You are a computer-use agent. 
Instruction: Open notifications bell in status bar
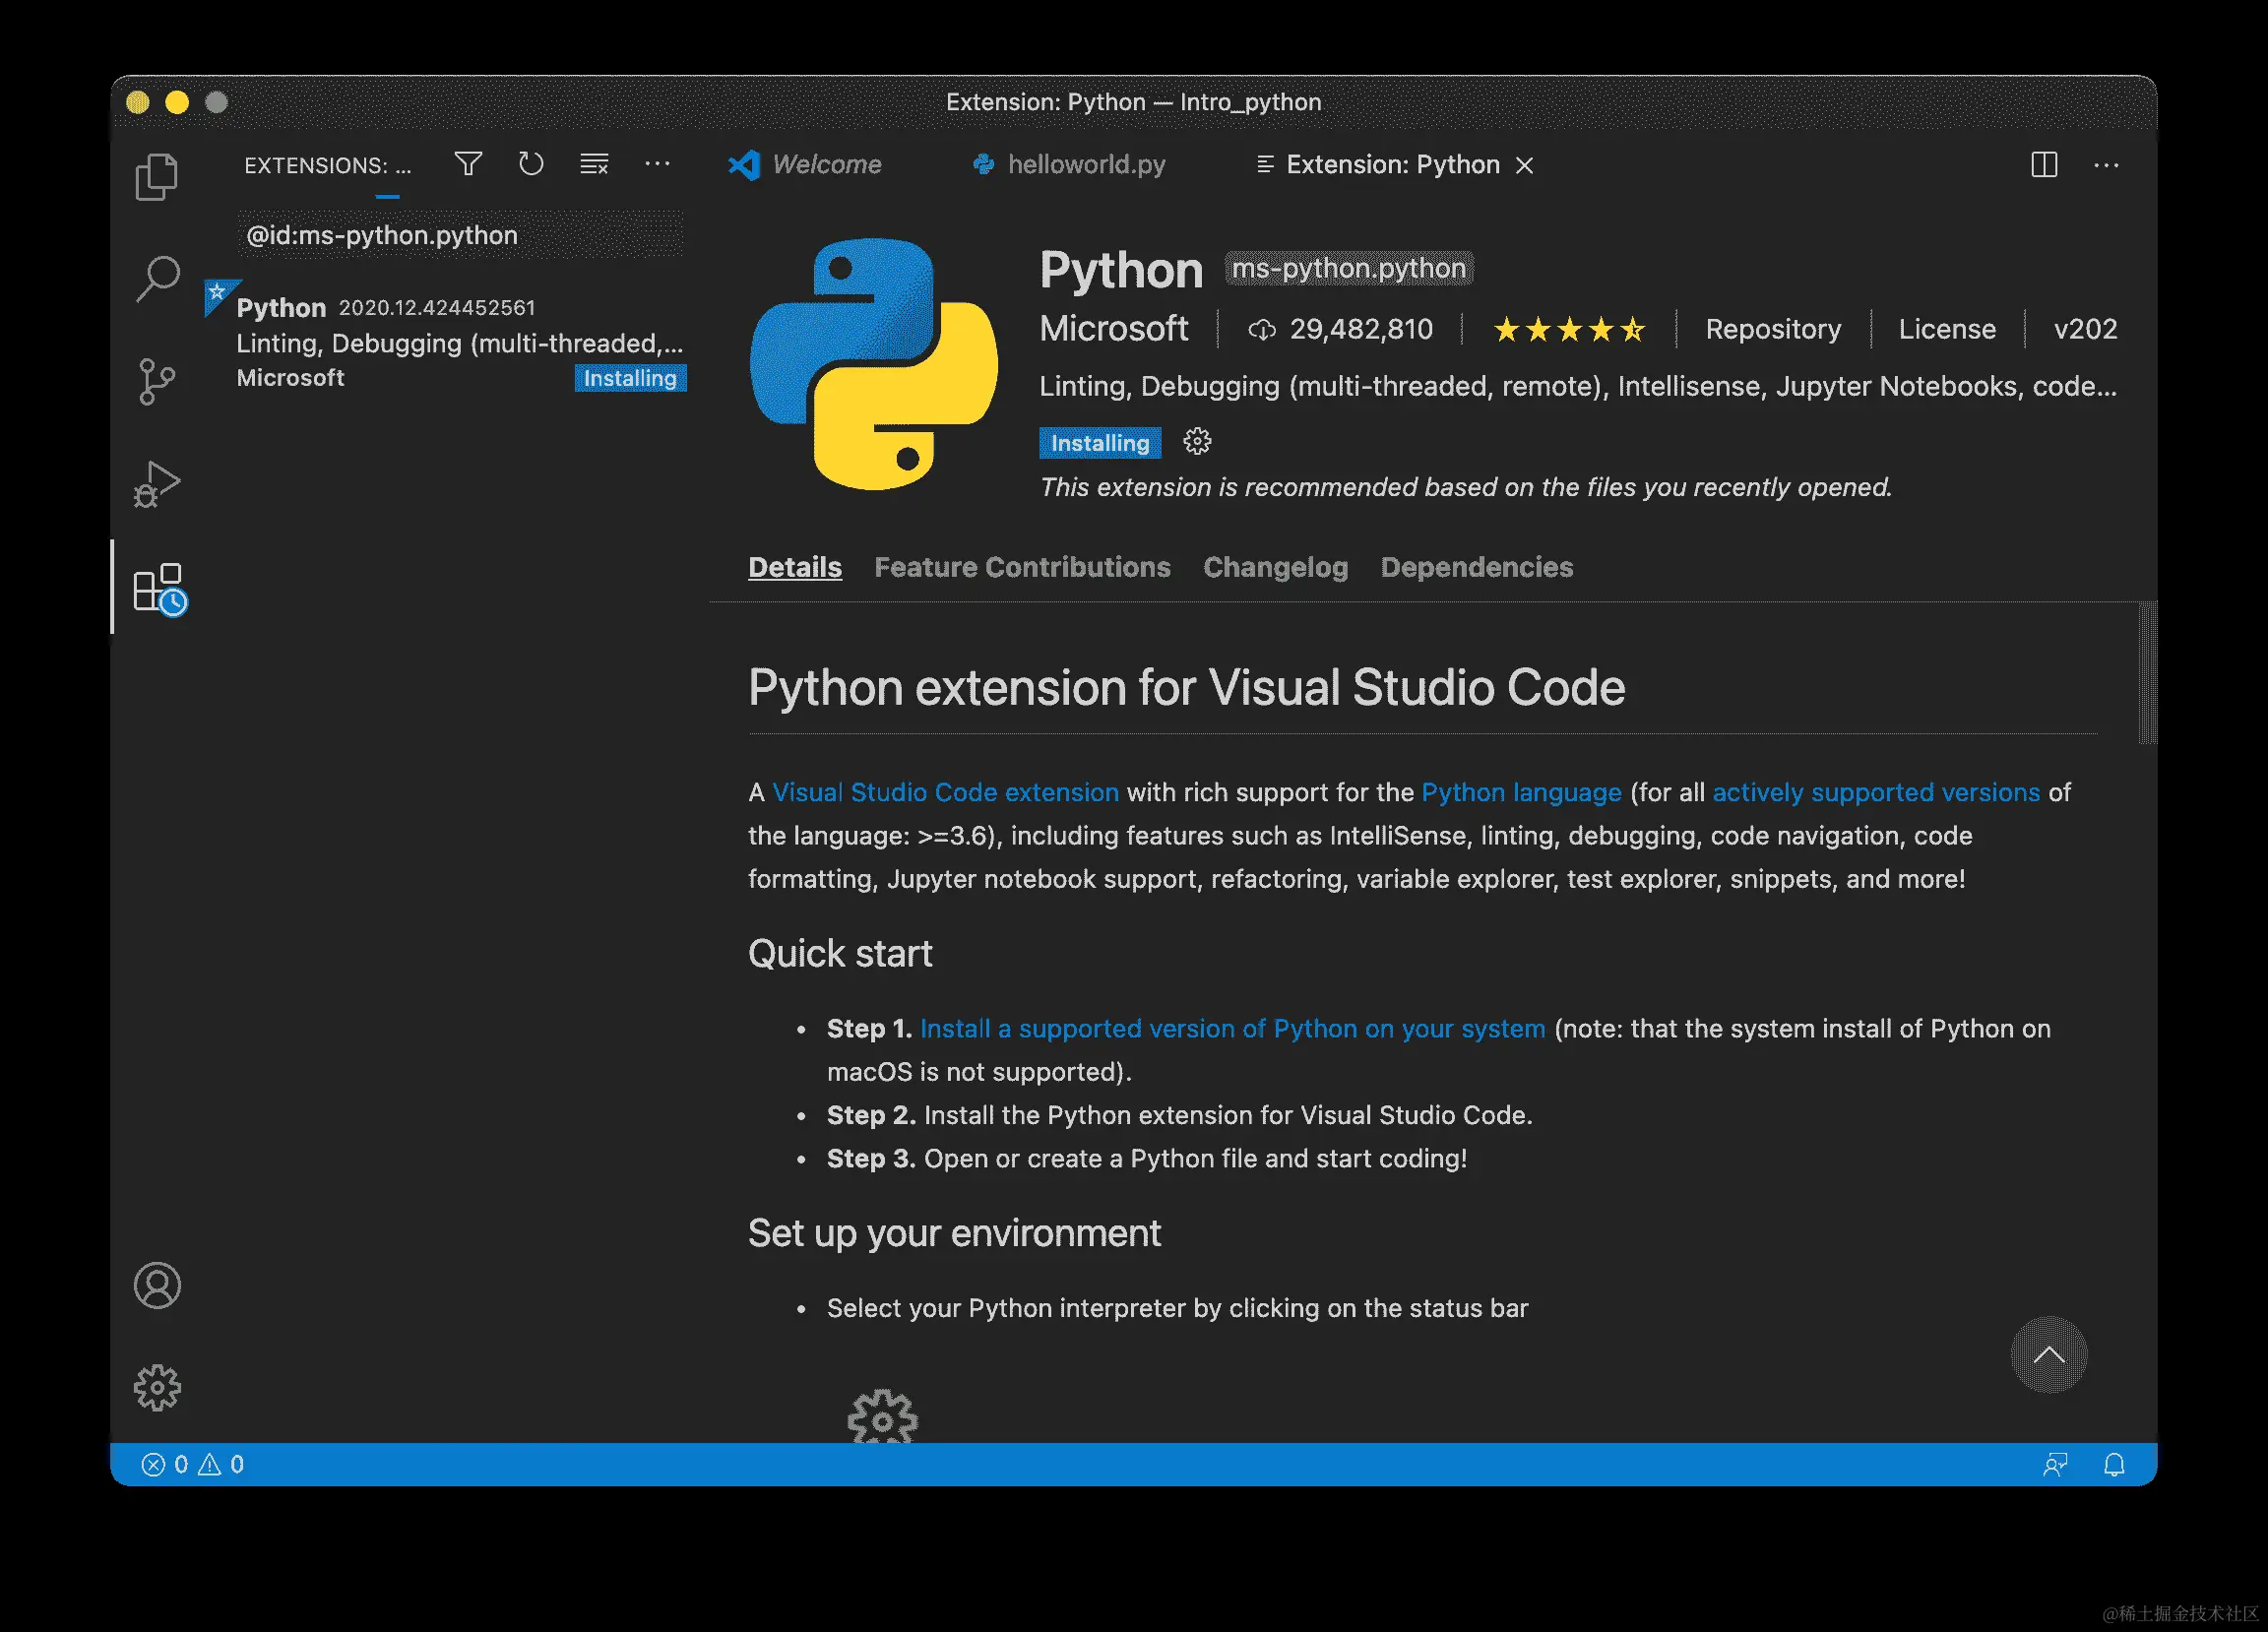(2114, 1465)
